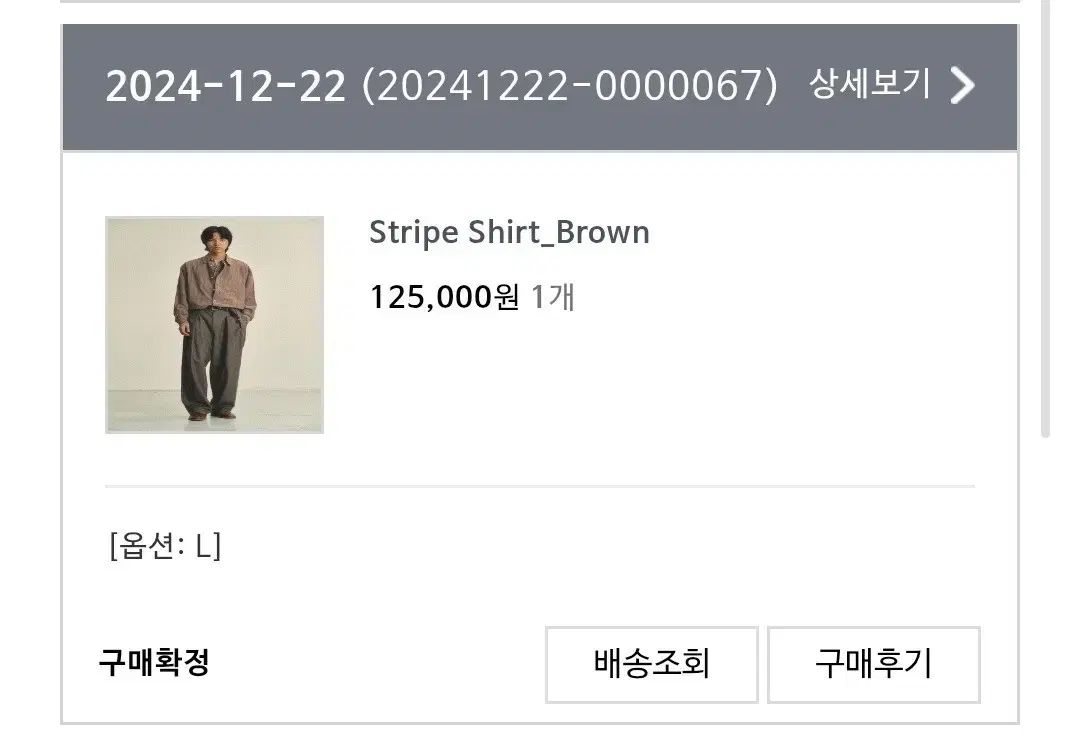Select the Stripe Shirt_Brown product name
Viewport: 1080px width, 733px height.
coord(509,233)
